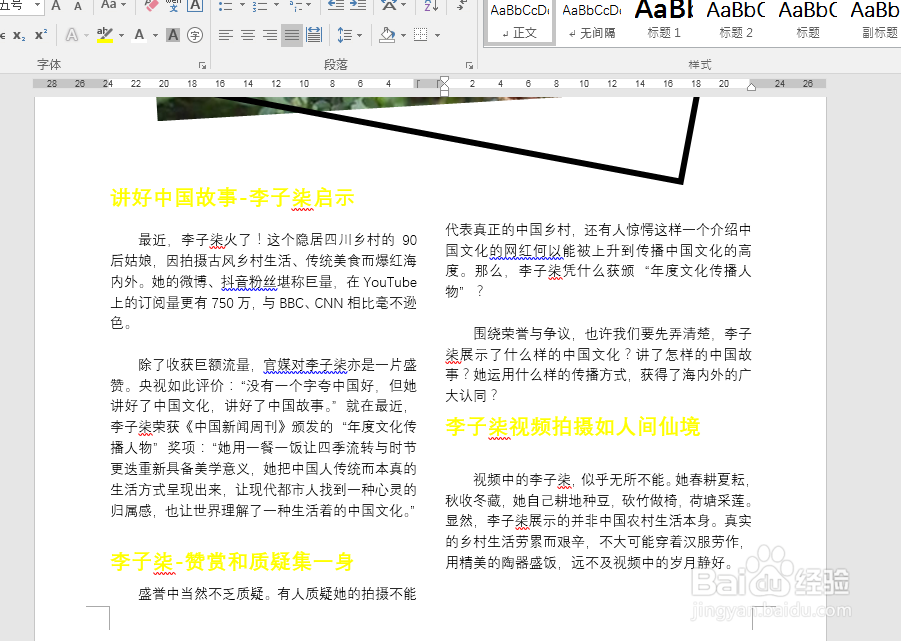Select the text highlight color icon
The image size is (901, 641).
[x=103, y=33]
